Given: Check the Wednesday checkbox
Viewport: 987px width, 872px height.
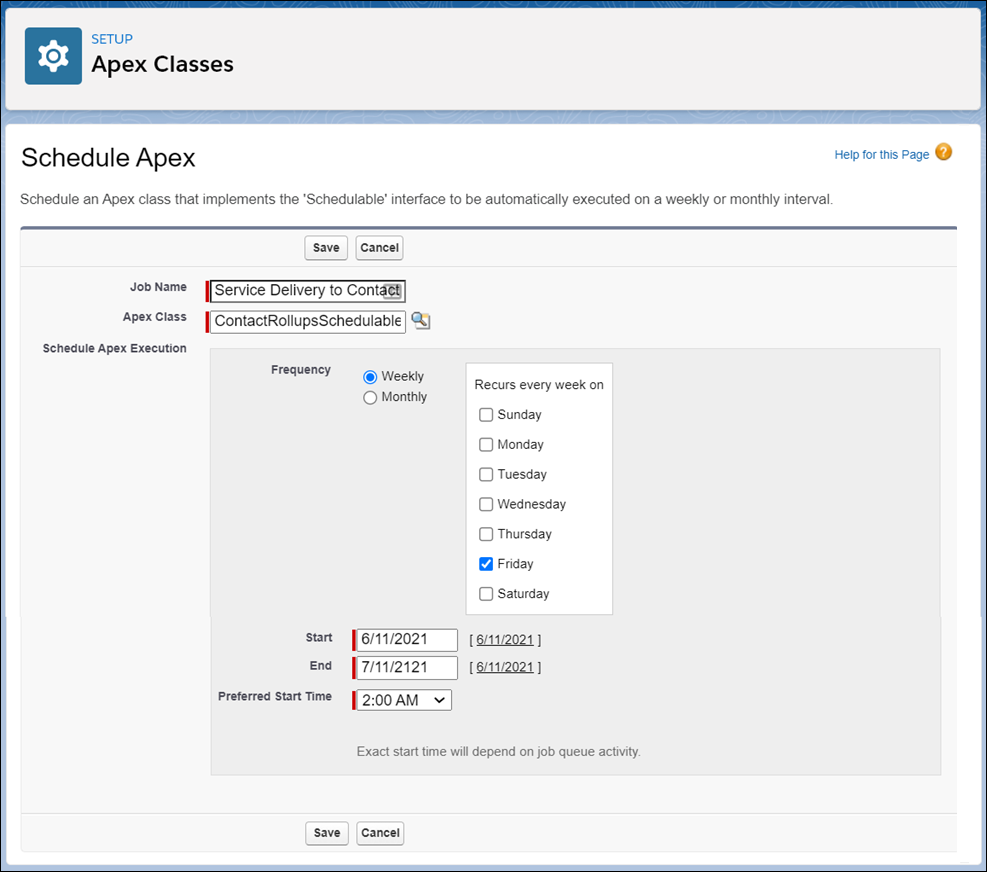Looking at the screenshot, I should click(x=486, y=504).
